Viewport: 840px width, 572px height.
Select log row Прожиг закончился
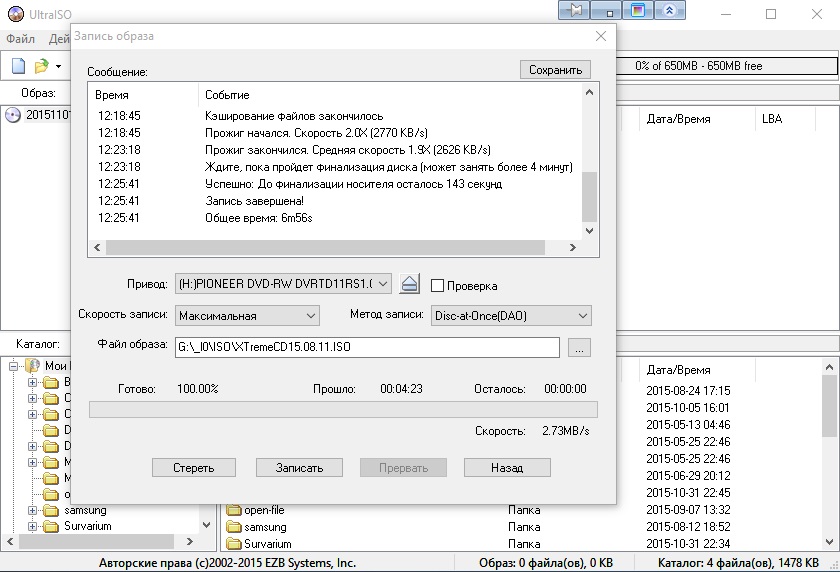[x=335, y=150]
